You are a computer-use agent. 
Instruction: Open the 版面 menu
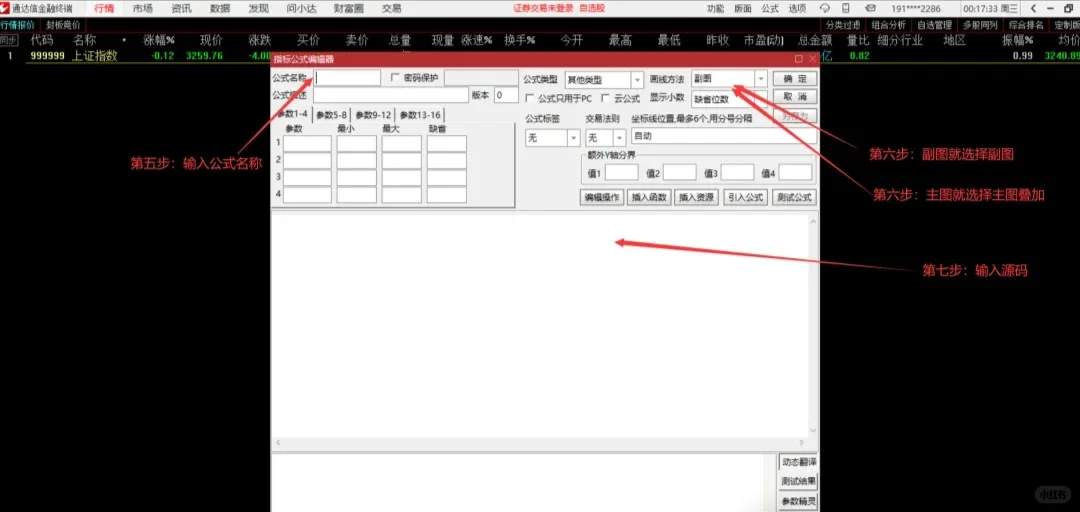pos(742,8)
